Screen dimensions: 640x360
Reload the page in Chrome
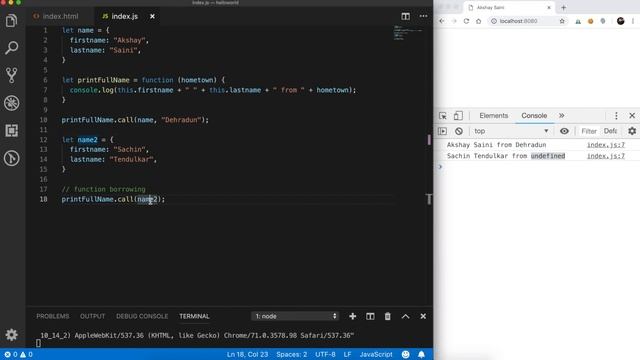pyautogui.click(x=466, y=21)
